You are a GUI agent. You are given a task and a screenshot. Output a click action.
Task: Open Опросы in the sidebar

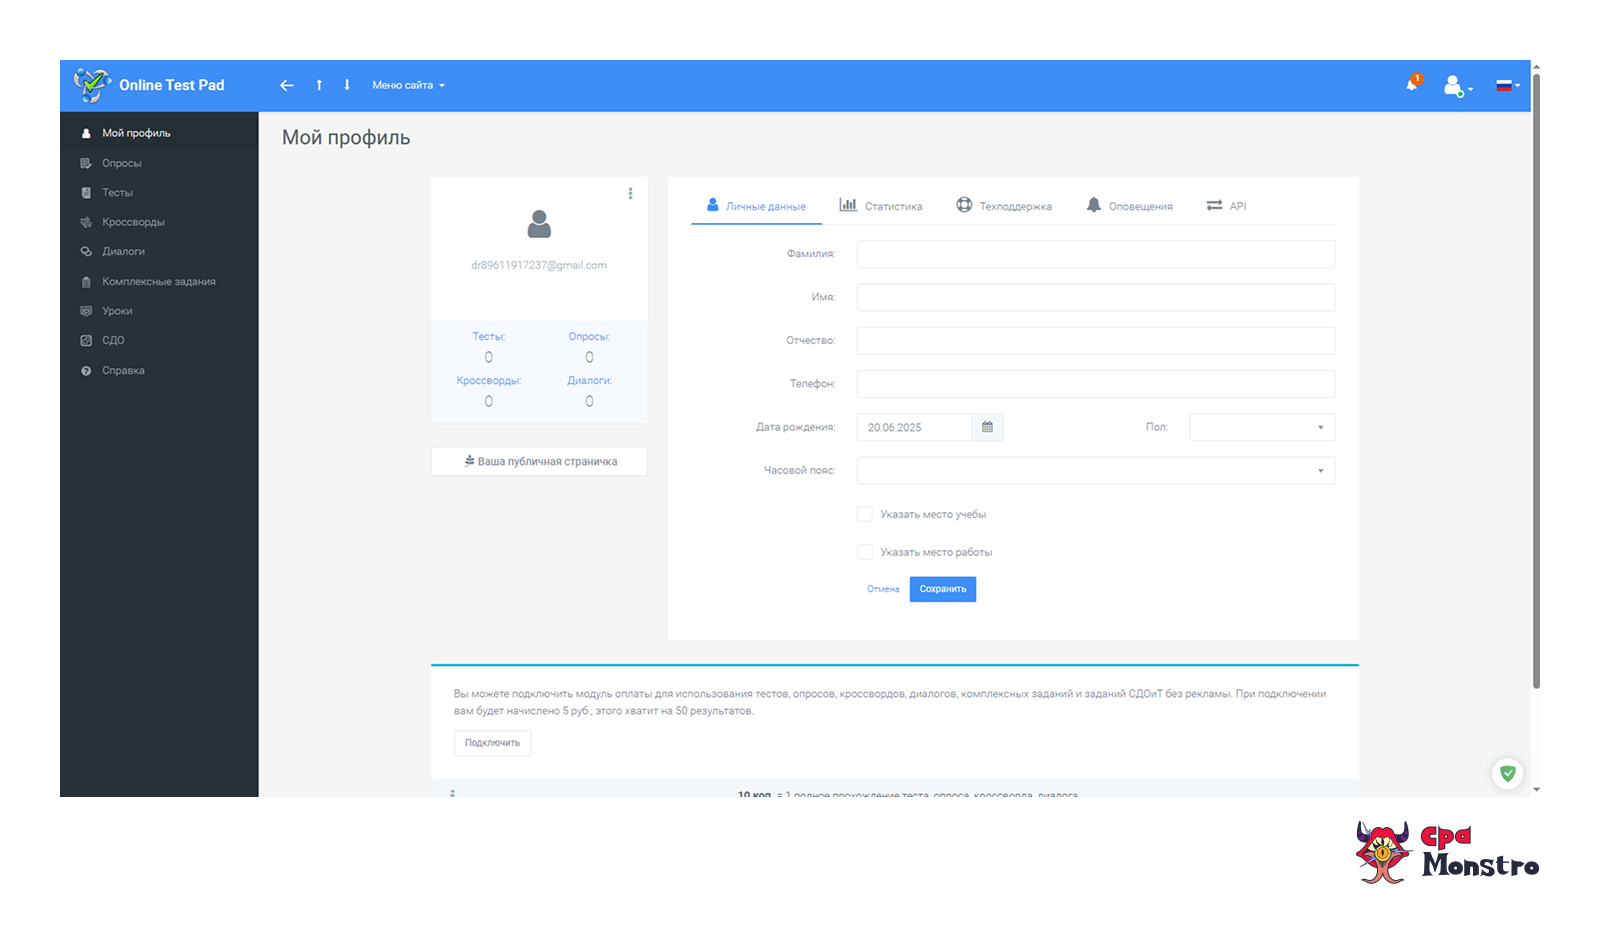click(159, 163)
